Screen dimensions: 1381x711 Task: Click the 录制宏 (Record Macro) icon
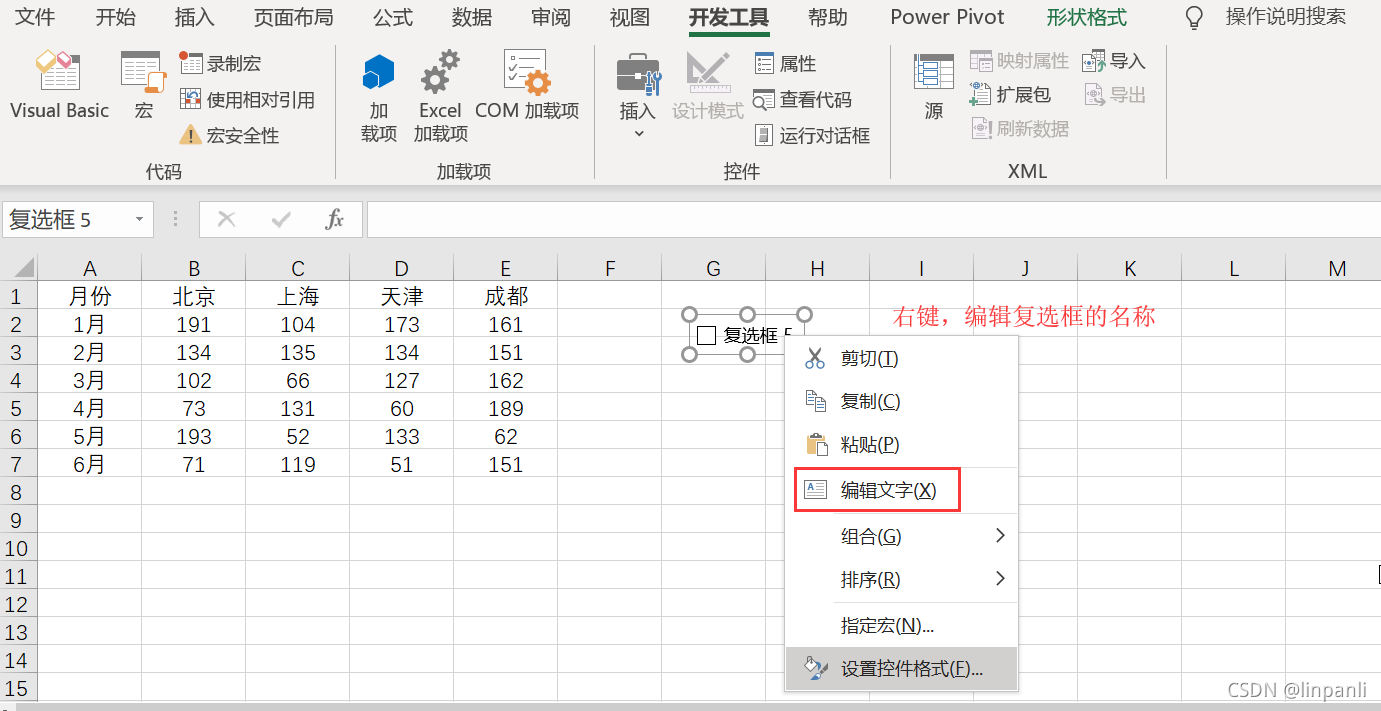tap(193, 63)
